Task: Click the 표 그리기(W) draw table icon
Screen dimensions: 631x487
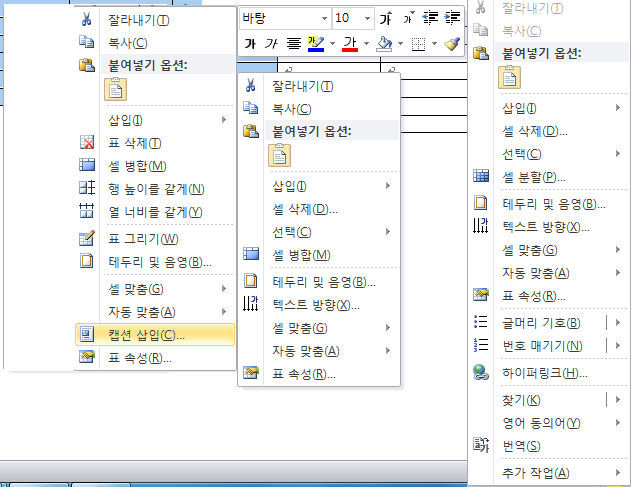Action: (x=87, y=238)
